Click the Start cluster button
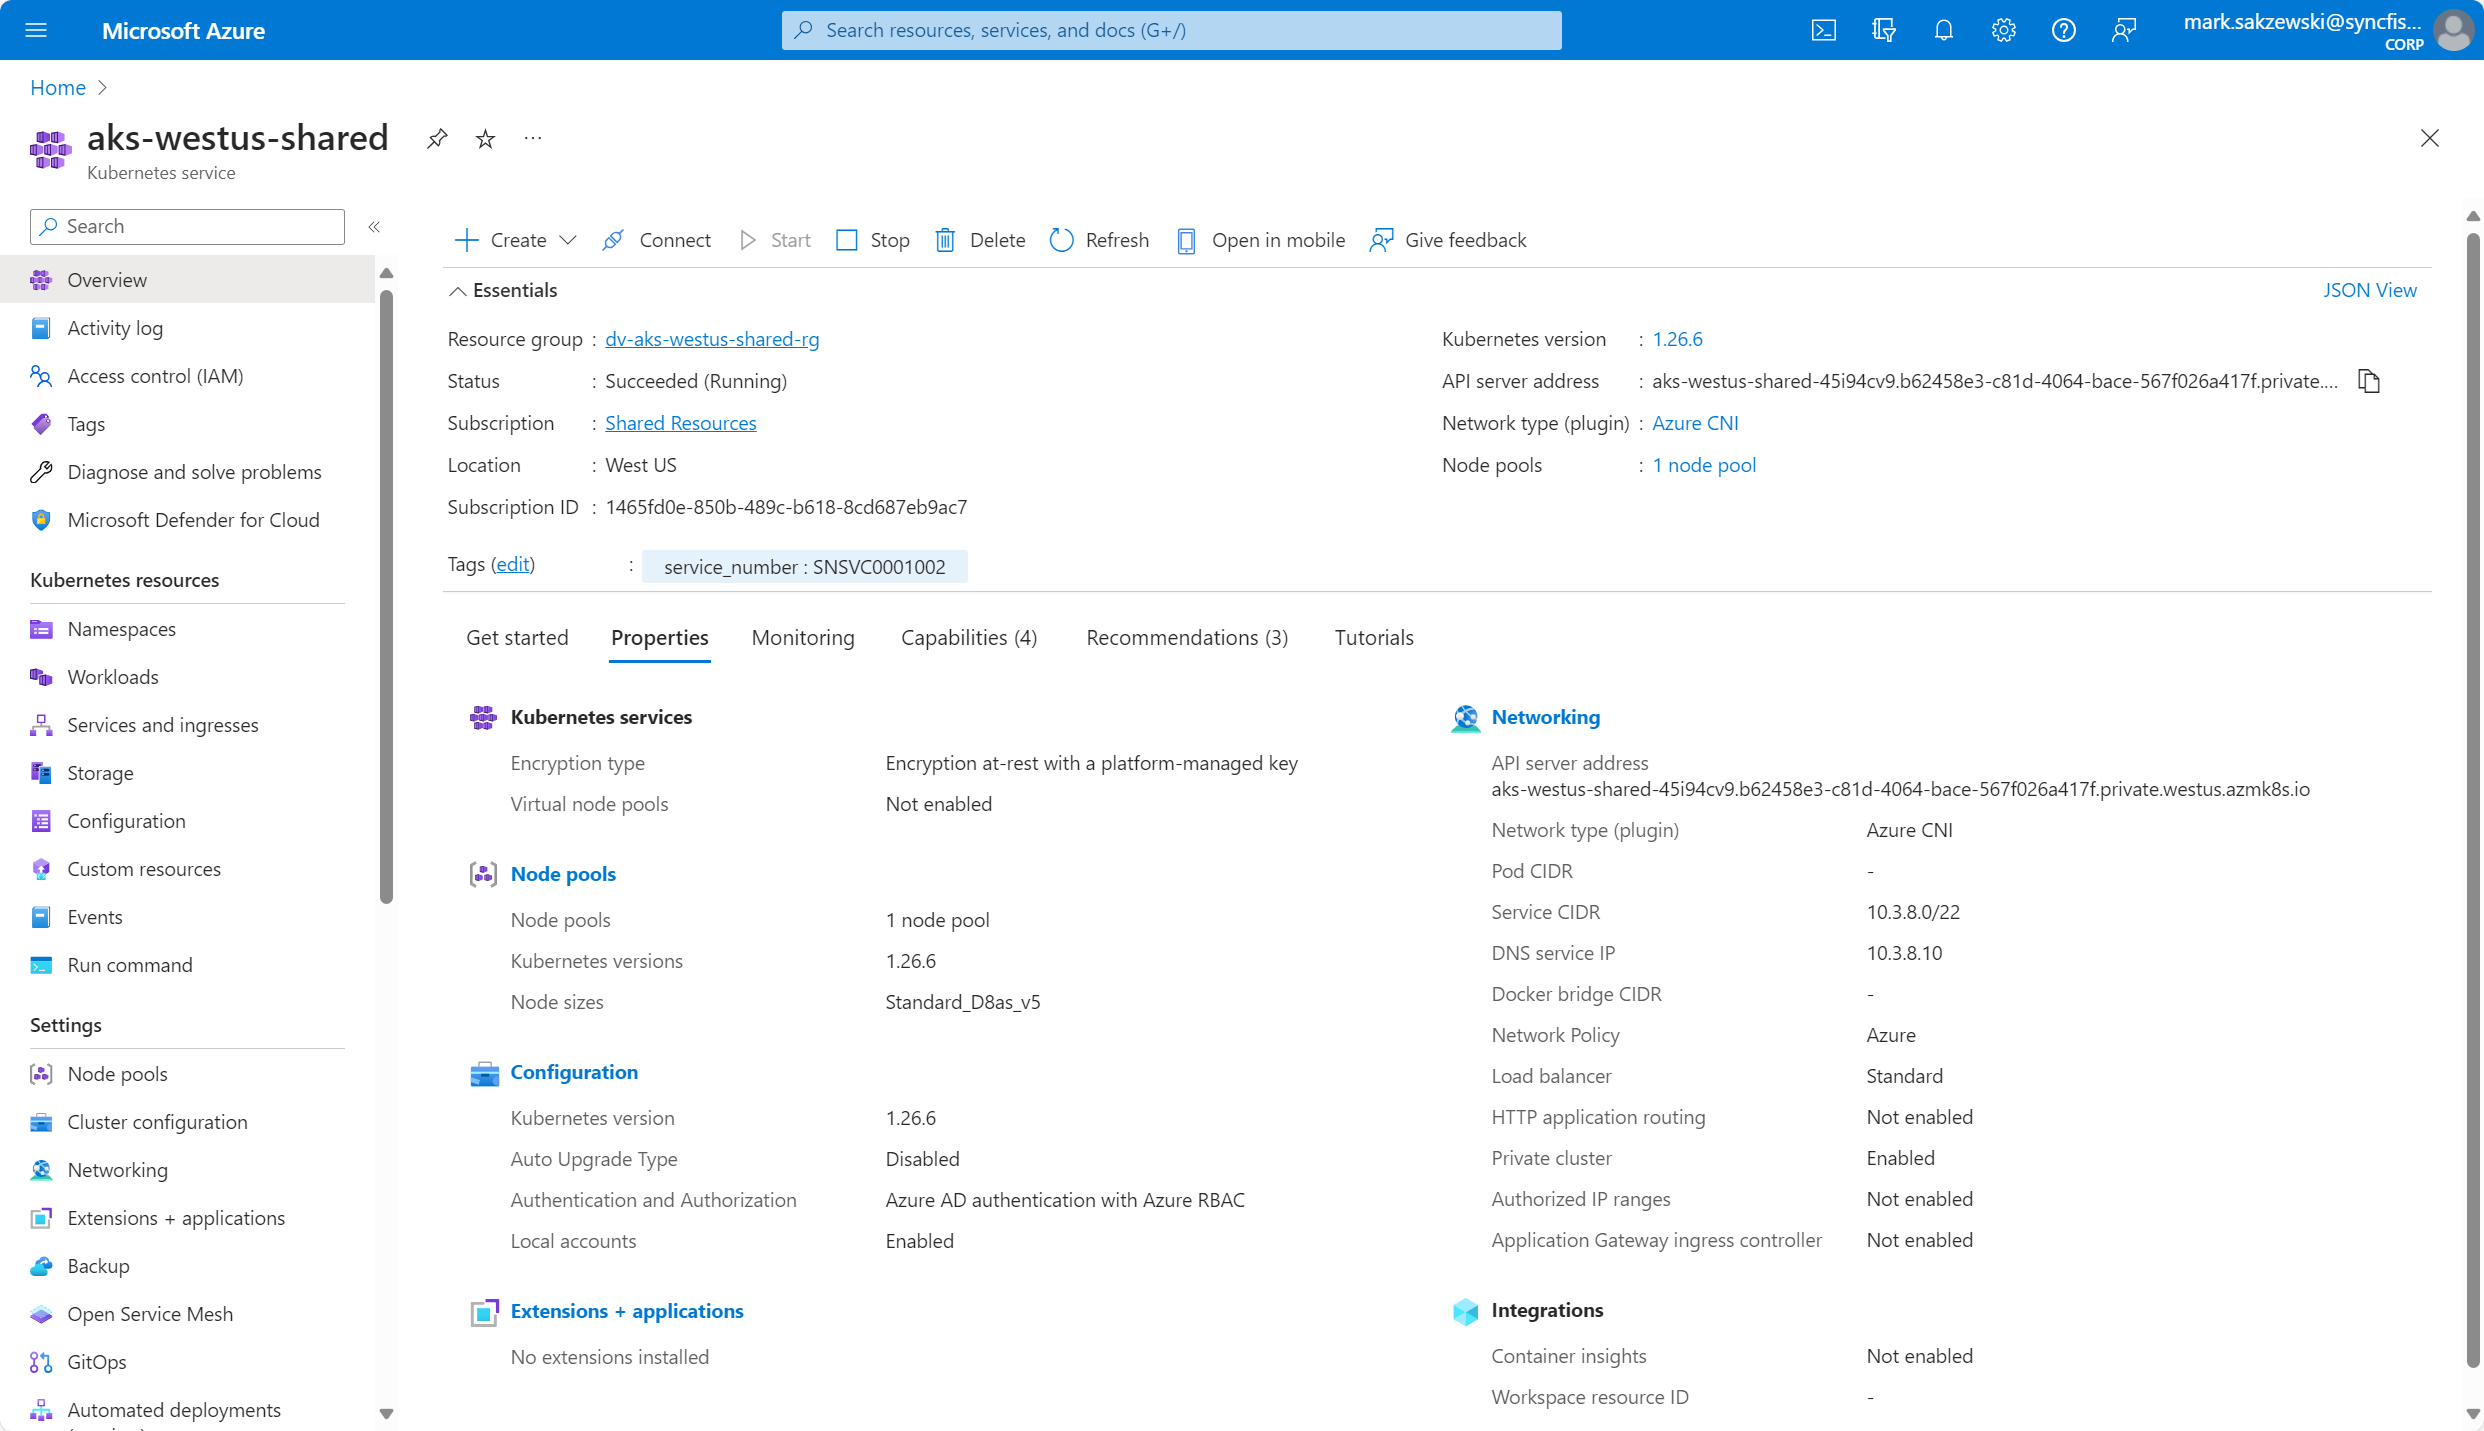Image resolution: width=2484 pixels, height=1431 pixels. click(775, 240)
